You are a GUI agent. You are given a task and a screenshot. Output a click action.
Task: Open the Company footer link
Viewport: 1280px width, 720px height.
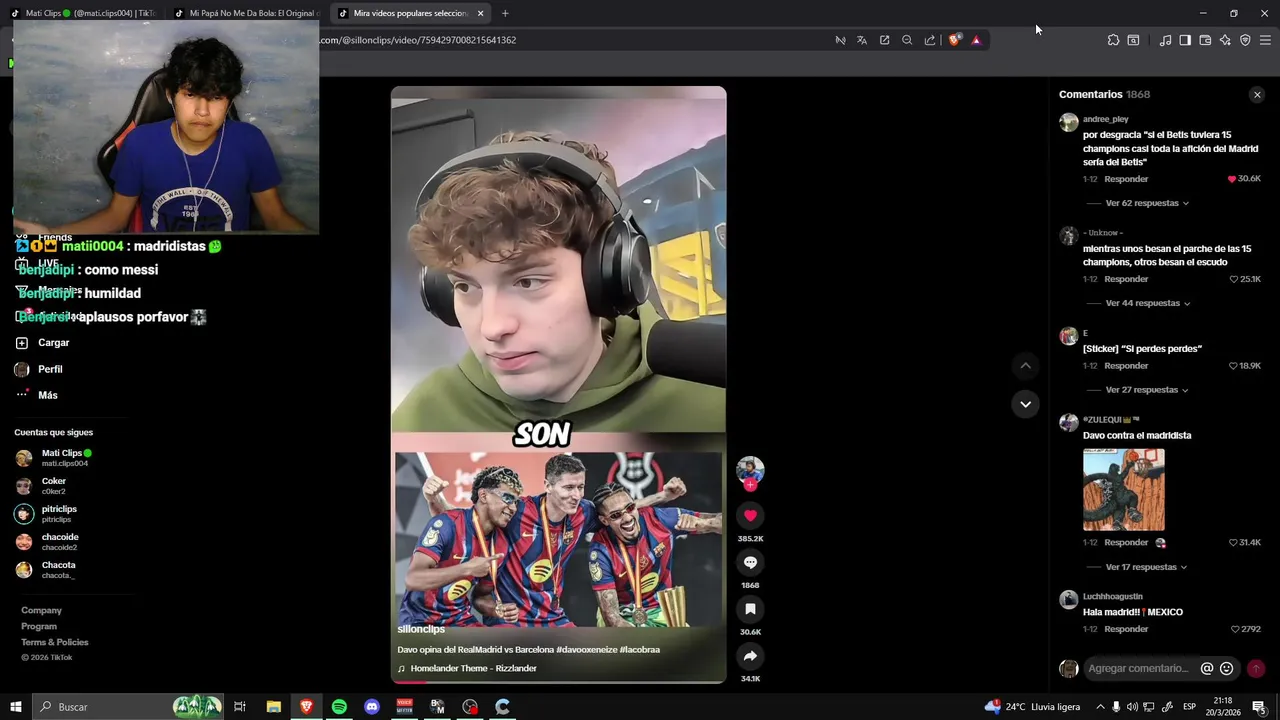(41, 610)
